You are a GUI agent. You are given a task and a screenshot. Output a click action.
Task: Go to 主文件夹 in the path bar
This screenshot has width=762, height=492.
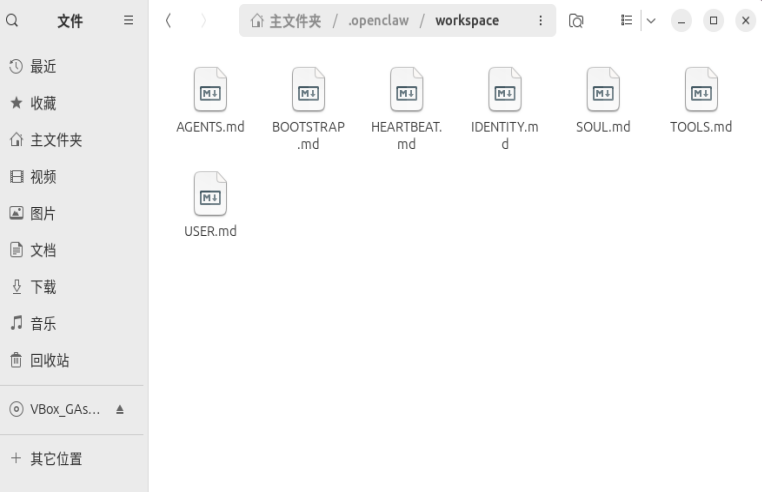click(x=288, y=20)
